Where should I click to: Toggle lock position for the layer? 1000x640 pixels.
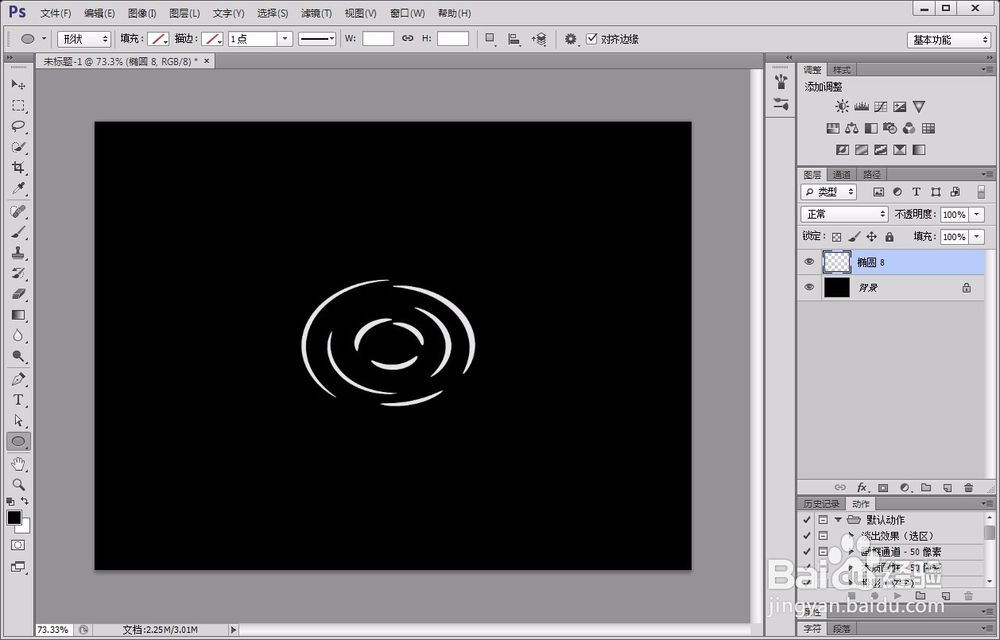tap(872, 236)
